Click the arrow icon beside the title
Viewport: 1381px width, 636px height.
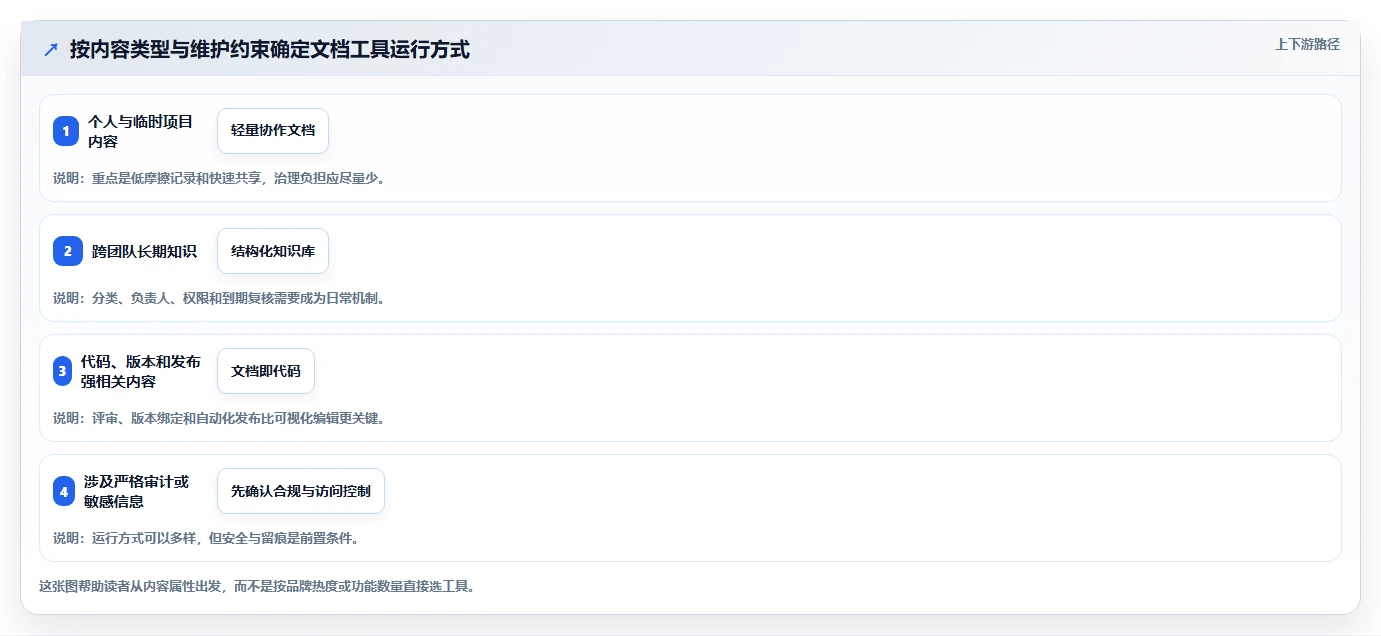pyautogui.click(x=51, y=49)
